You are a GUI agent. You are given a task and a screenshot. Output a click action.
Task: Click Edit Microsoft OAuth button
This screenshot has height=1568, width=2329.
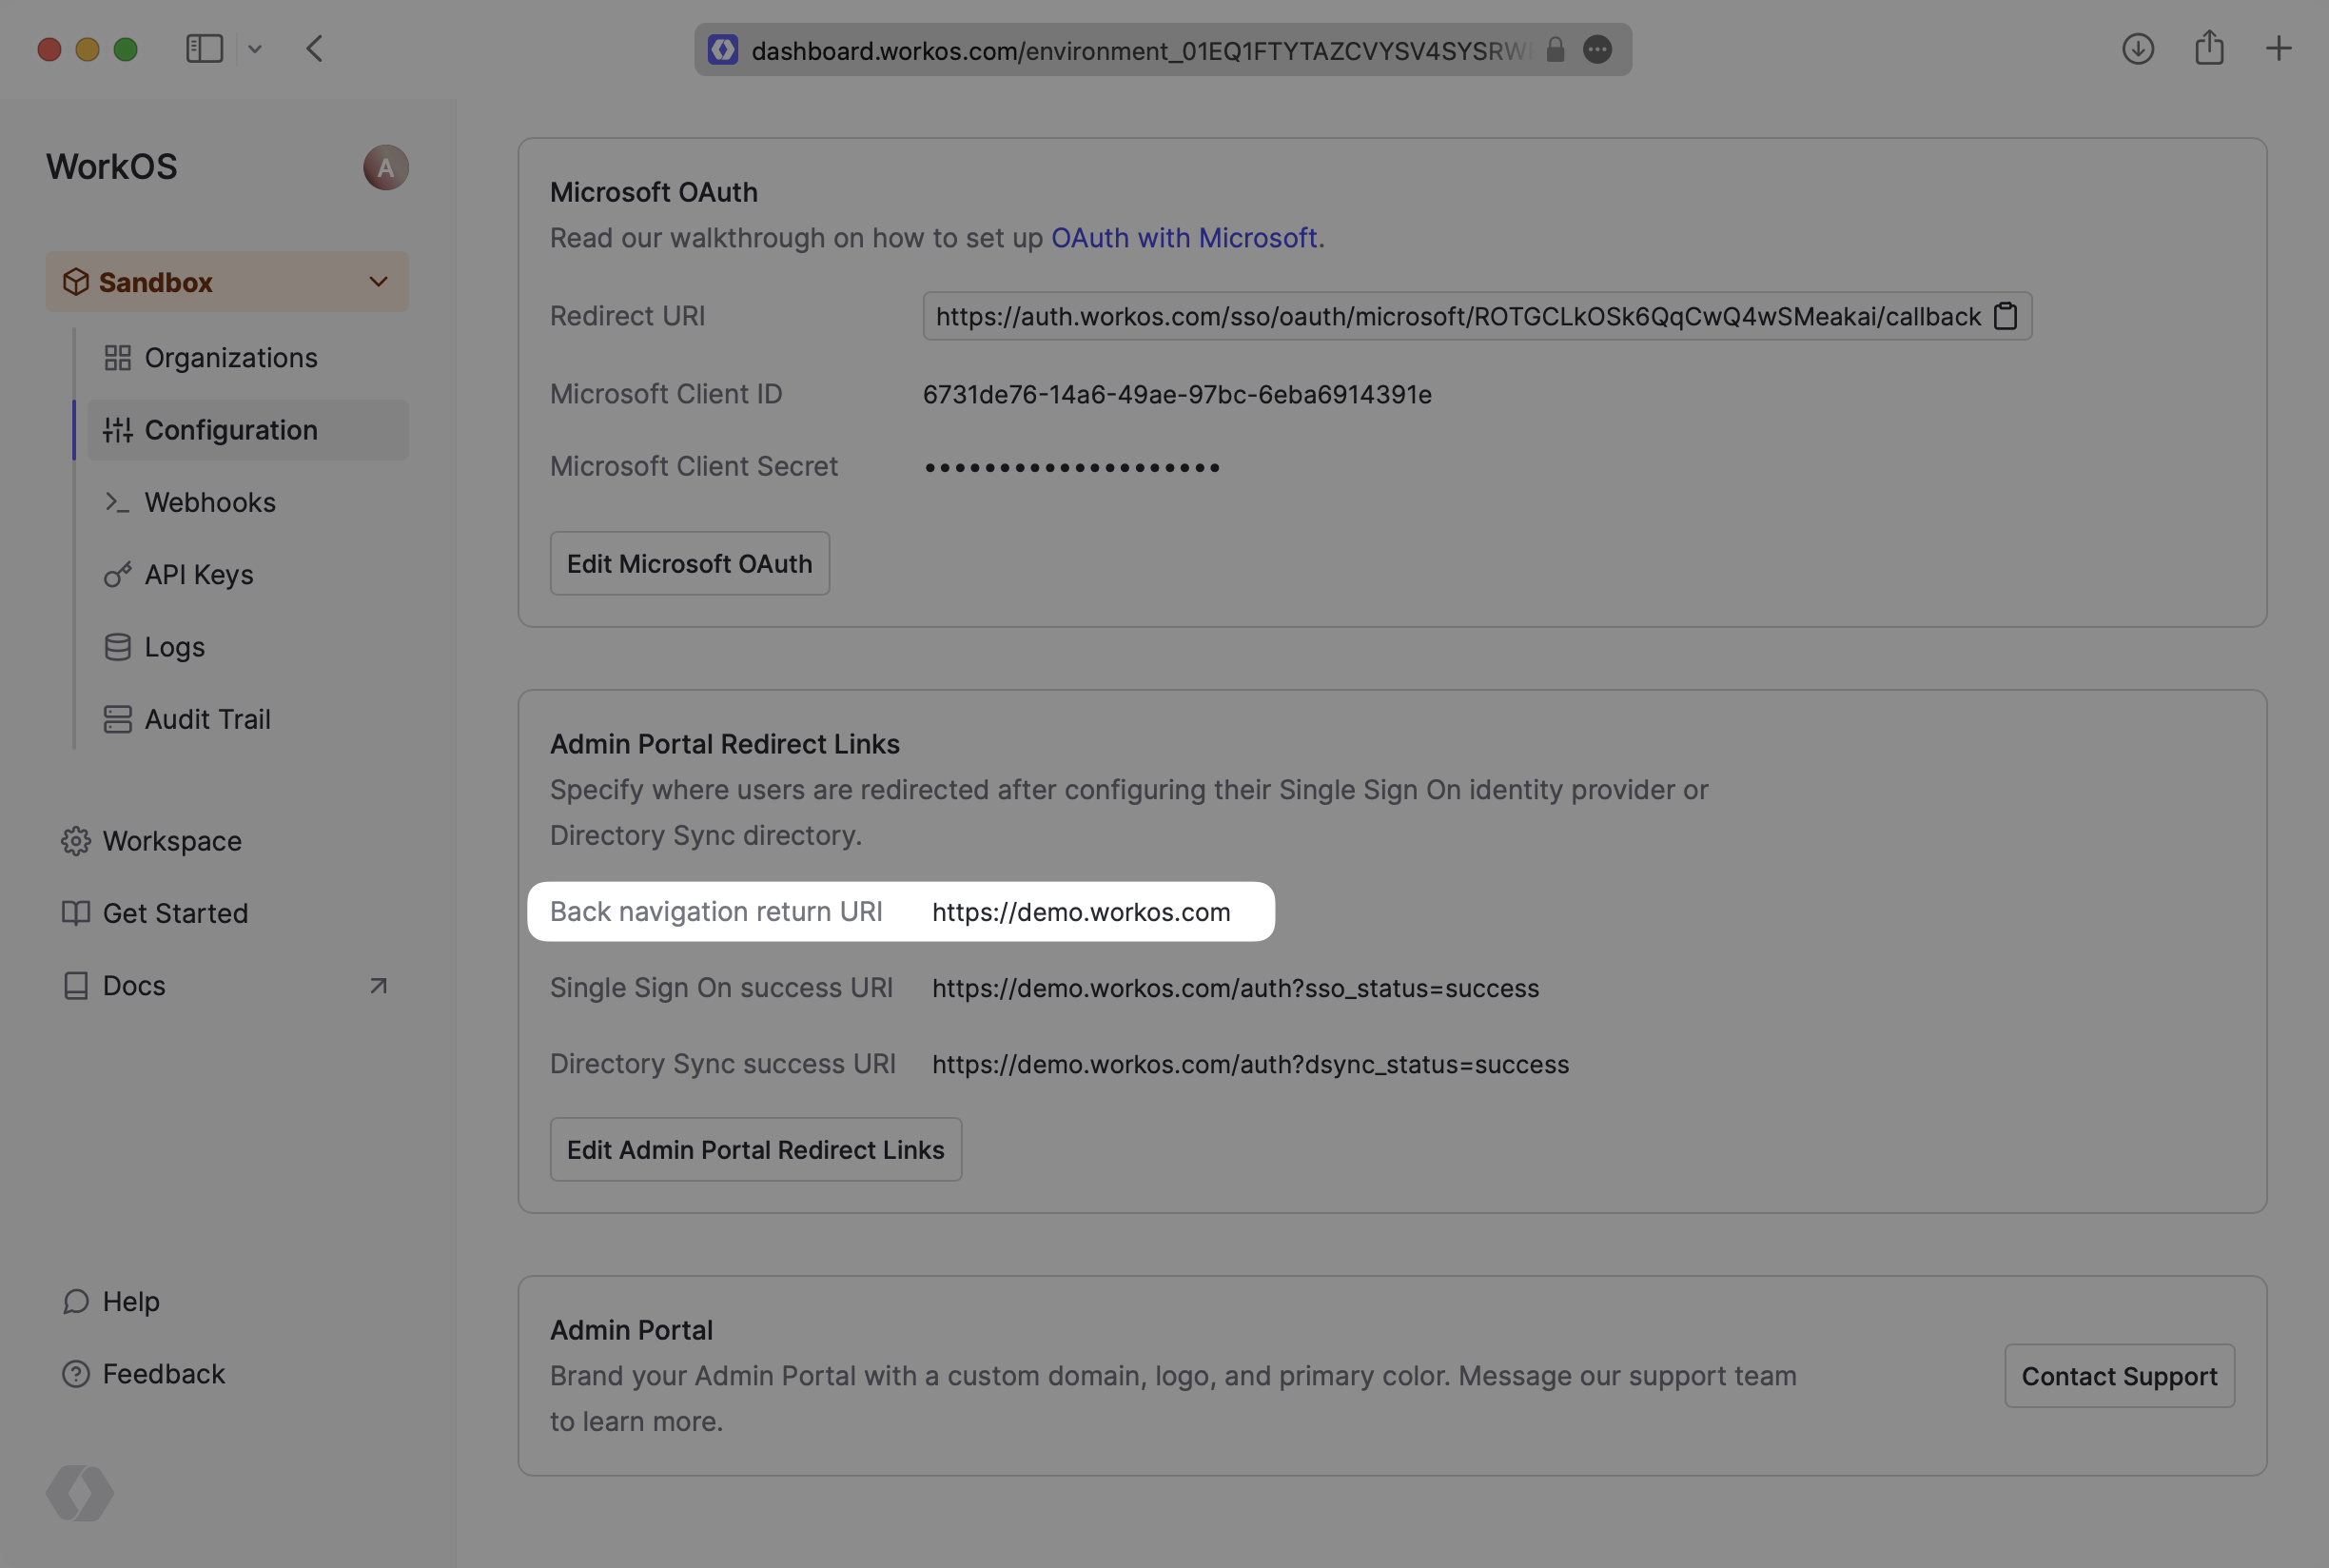click(x=689, y=564)
